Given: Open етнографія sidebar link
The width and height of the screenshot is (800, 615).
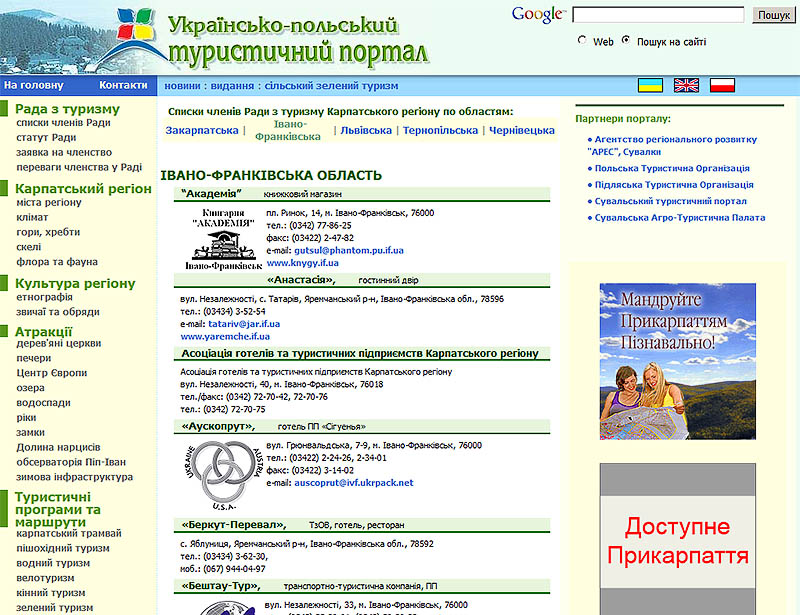Looking at the screenshot, I should tap(44, 297).
